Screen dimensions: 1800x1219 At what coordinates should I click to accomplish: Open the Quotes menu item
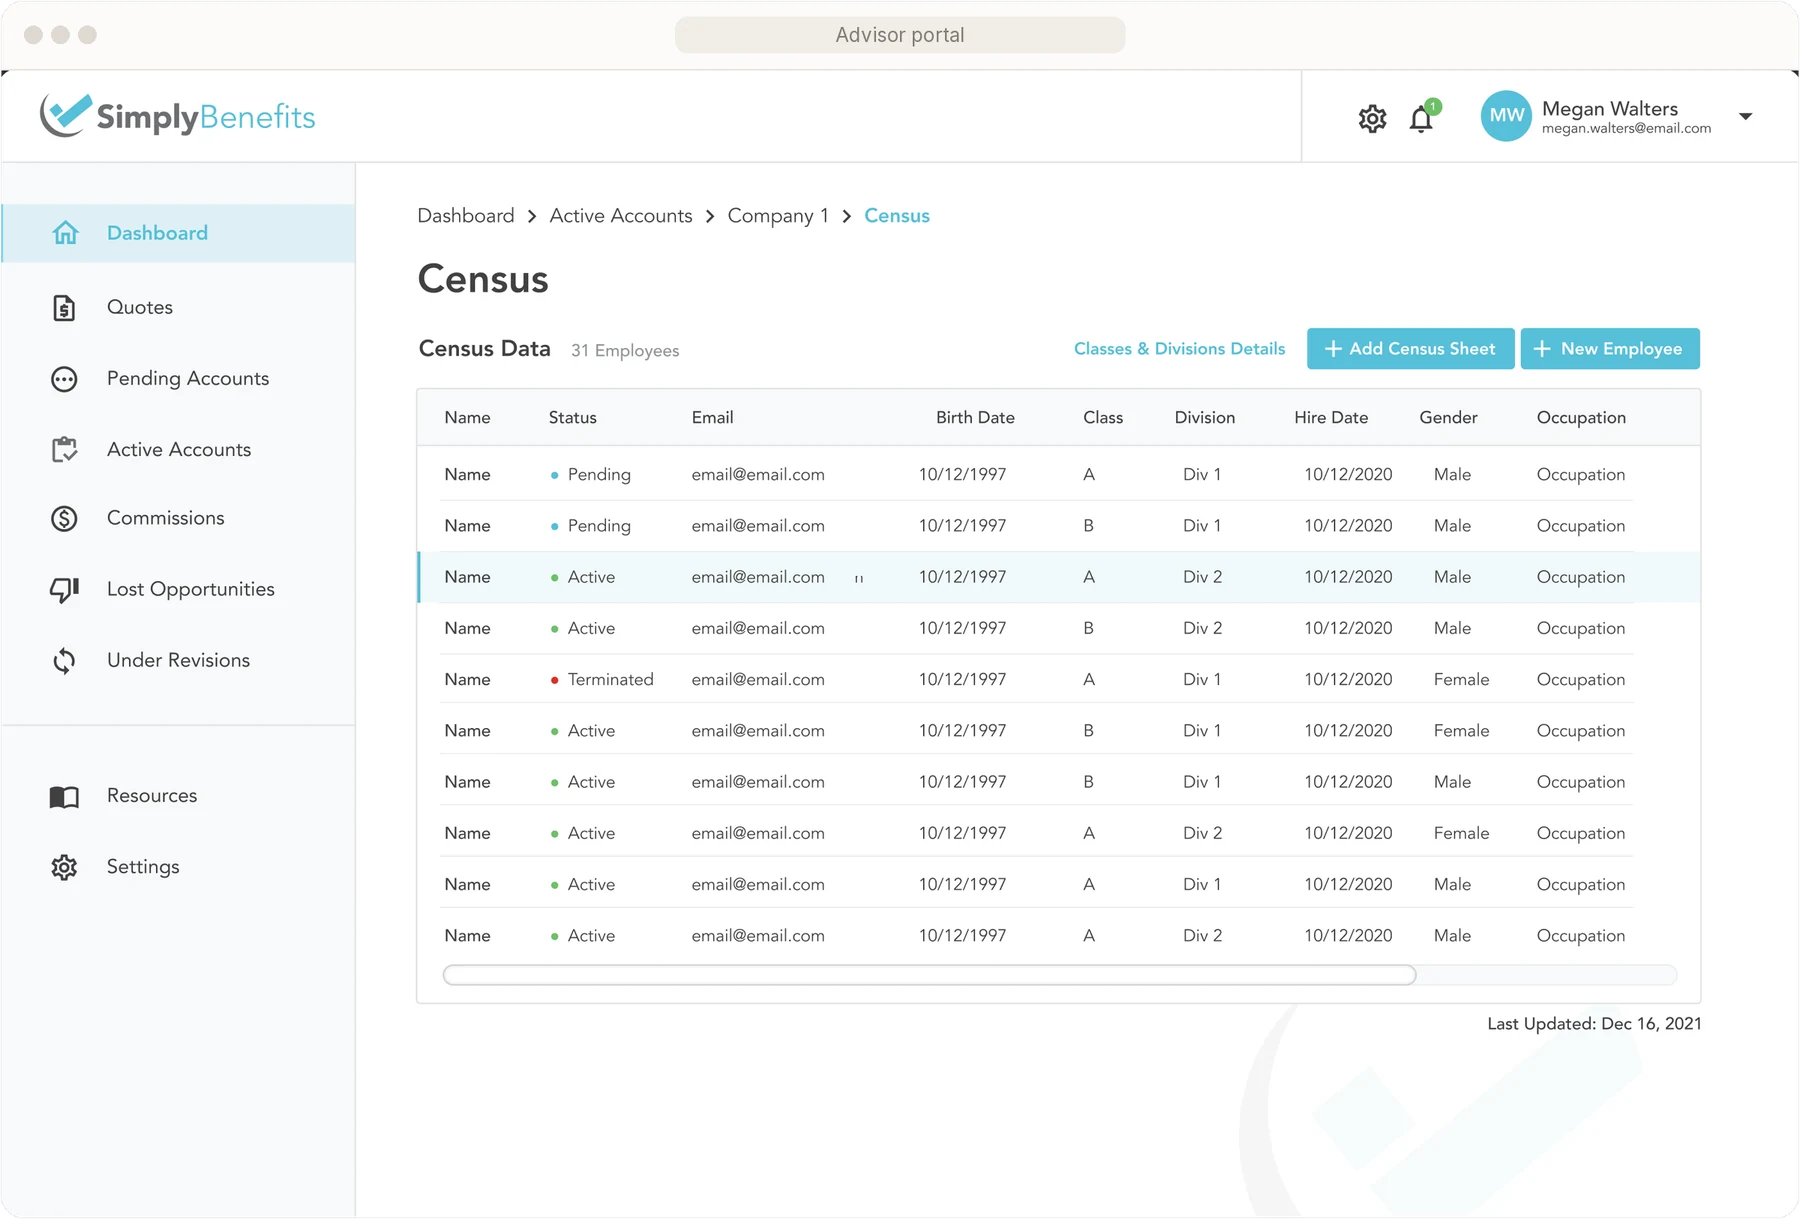point(140,307)
